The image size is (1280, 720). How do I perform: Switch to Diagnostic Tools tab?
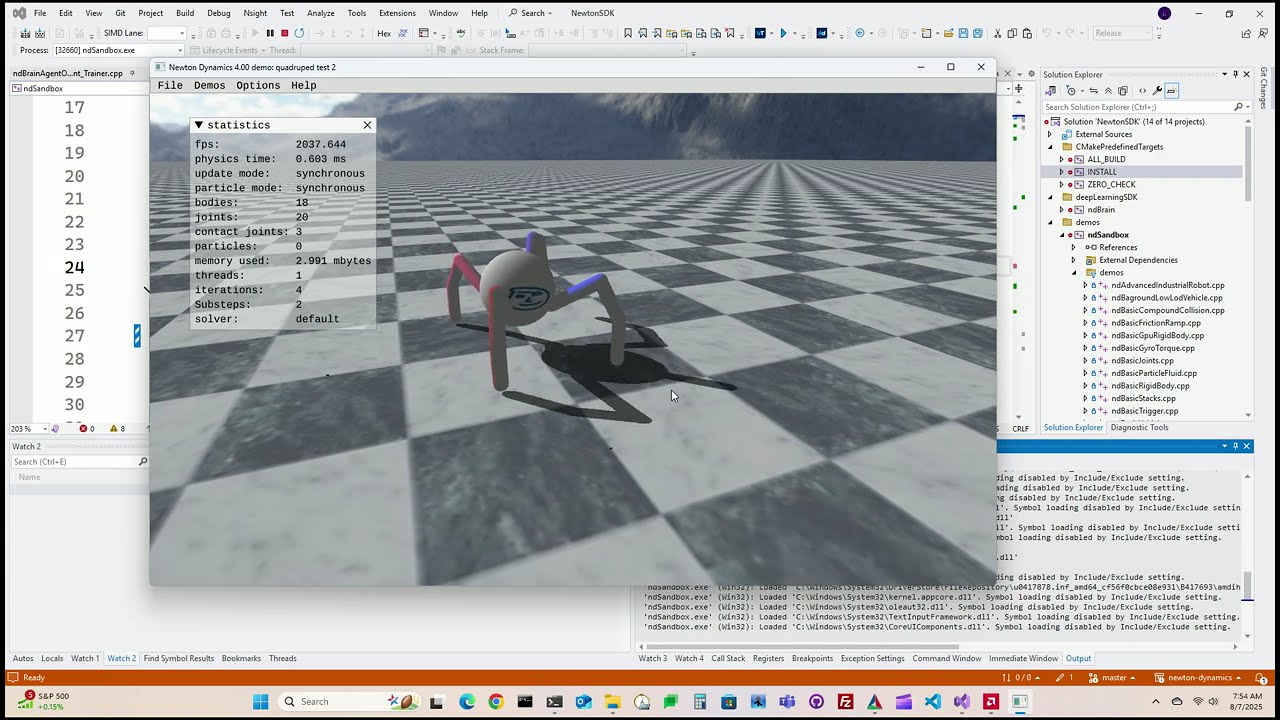1139,427
